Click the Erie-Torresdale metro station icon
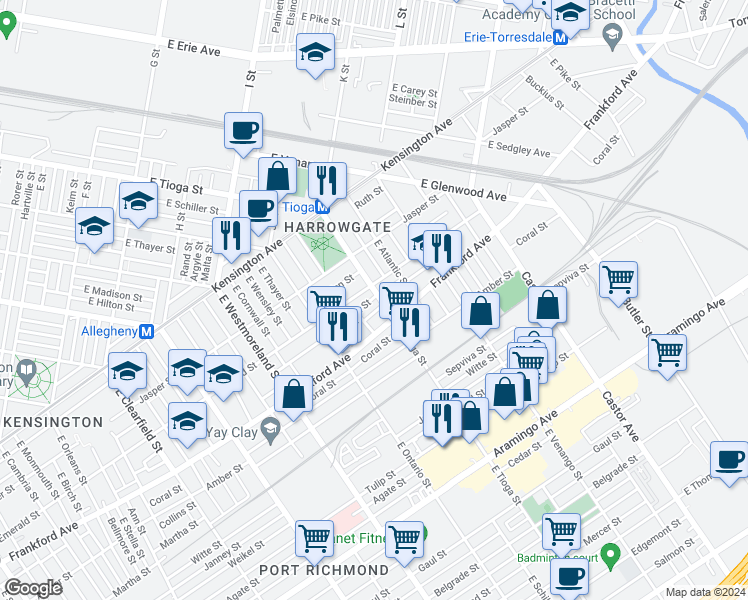This screenshot has height=600, width=748. 560,37
